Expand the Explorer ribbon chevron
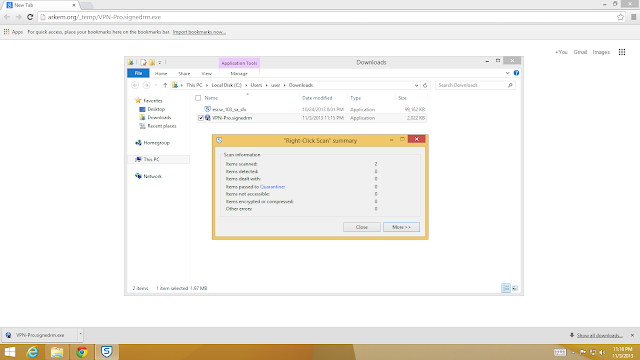The height and width of the screenshot is (360, 640). [507, 73]
